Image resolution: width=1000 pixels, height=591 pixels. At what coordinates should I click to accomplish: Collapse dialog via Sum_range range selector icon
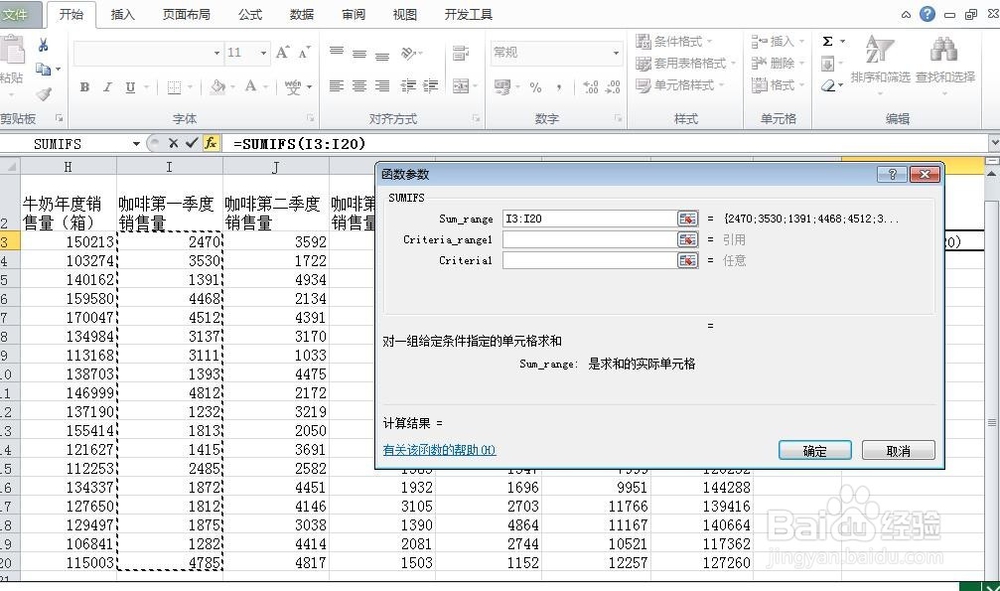(x=687, y=217)
